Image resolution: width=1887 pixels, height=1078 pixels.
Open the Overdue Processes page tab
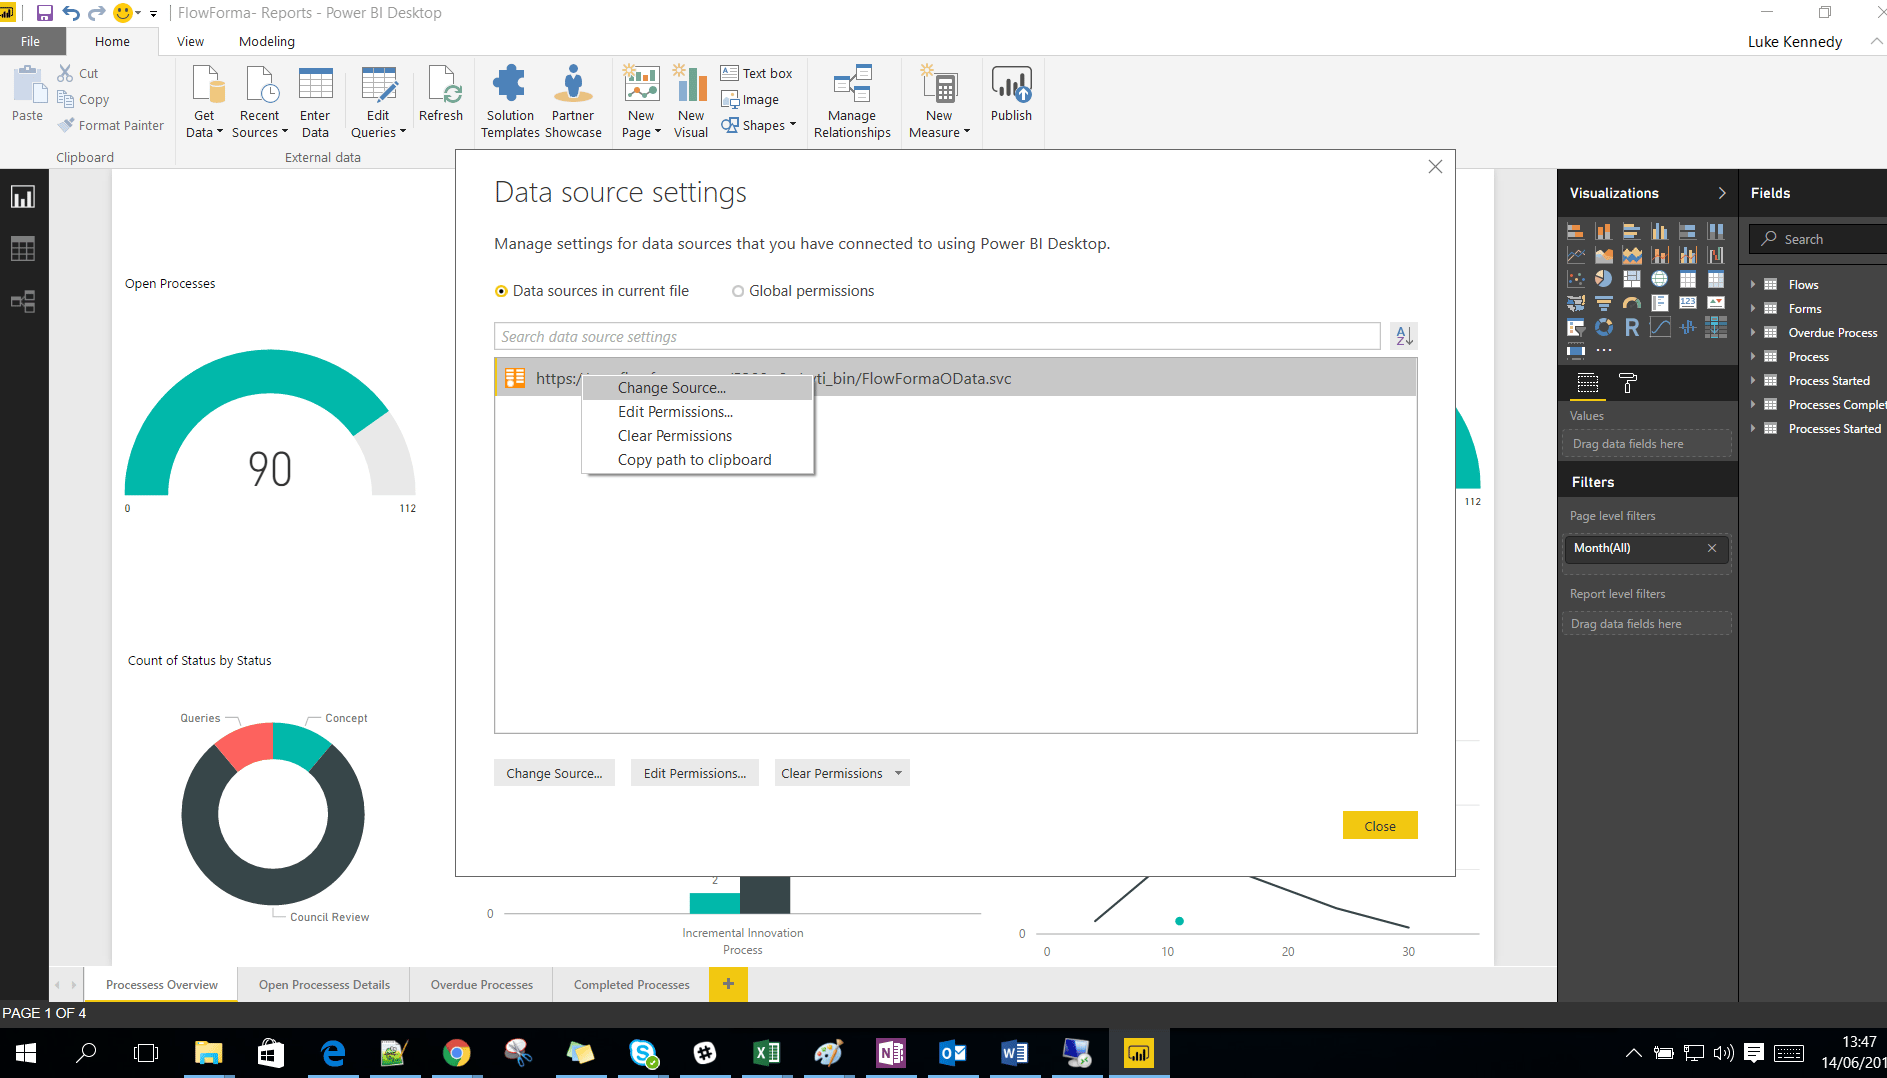click(482, 985)
